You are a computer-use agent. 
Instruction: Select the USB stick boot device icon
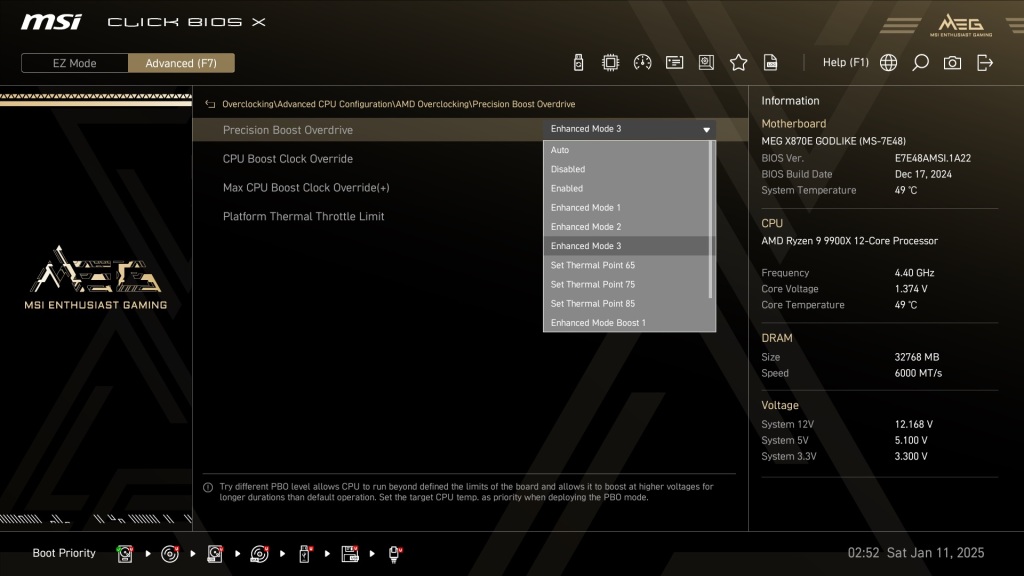click(304, 554)
